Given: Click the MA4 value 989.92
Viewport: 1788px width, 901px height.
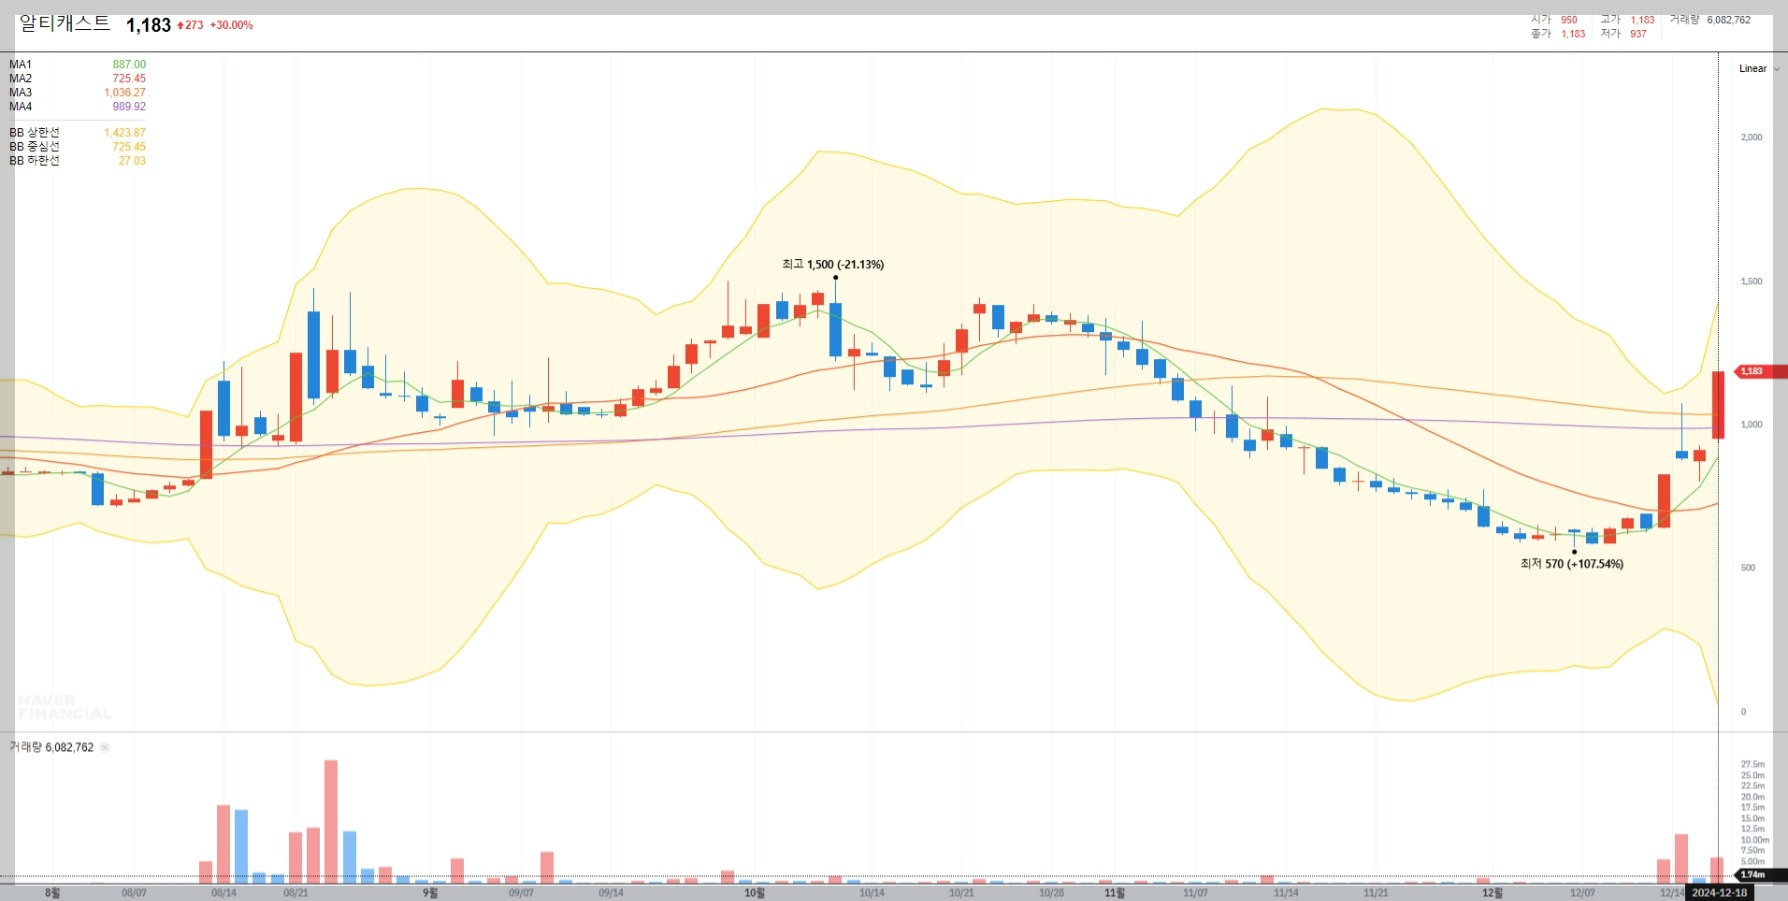Looking at the screenshot, I should [129, 106].
